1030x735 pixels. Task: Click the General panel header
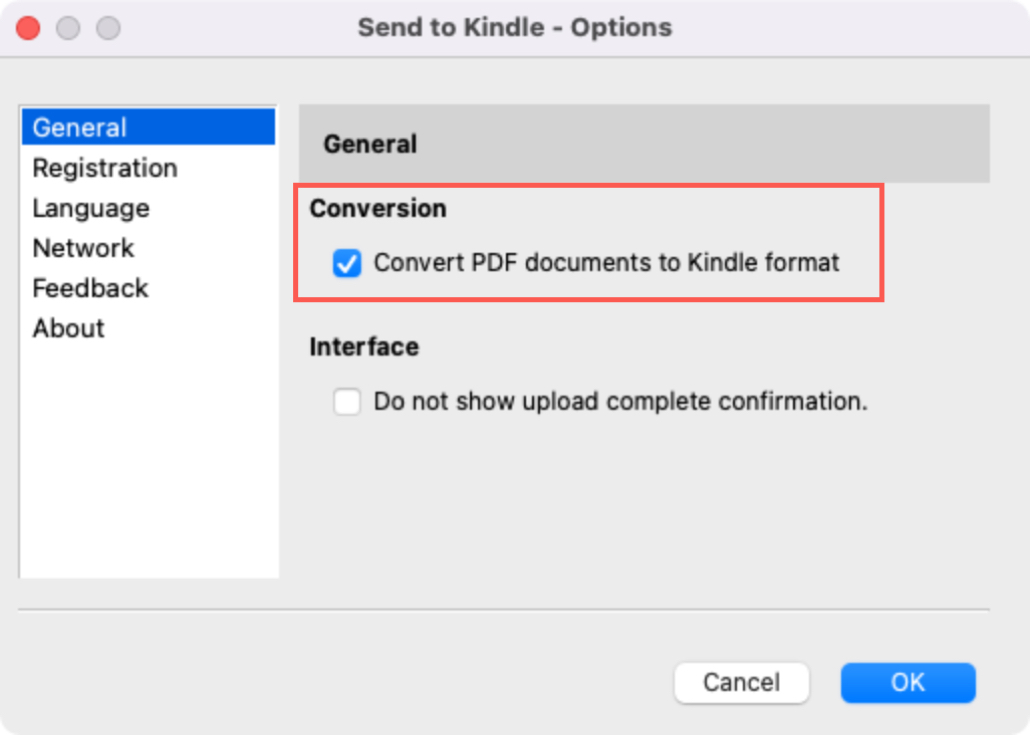click(644, 144)
